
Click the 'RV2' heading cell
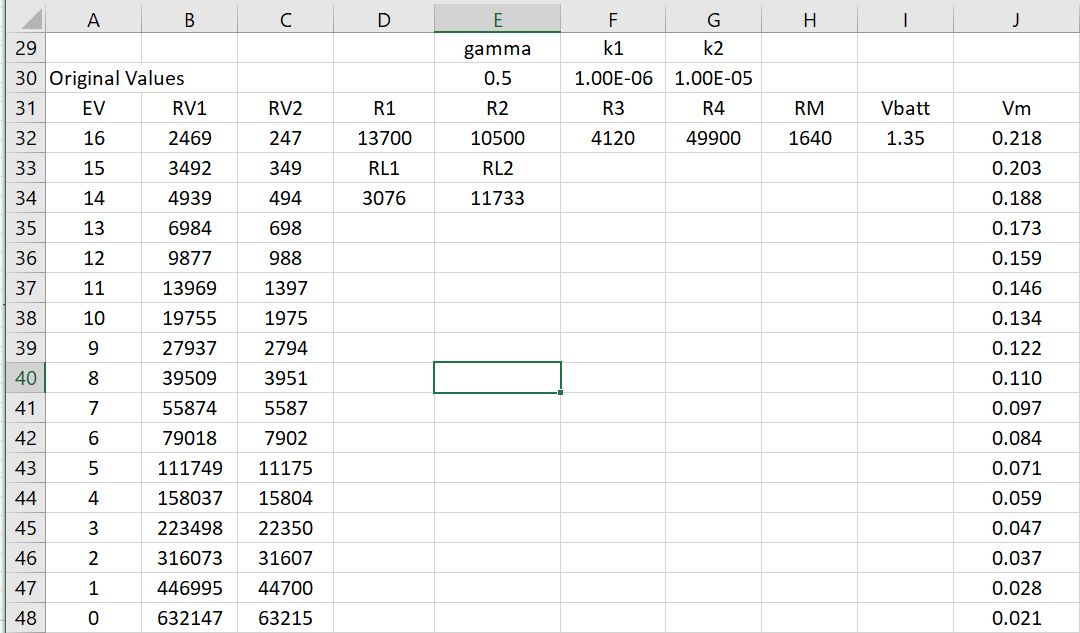[285, 108]
